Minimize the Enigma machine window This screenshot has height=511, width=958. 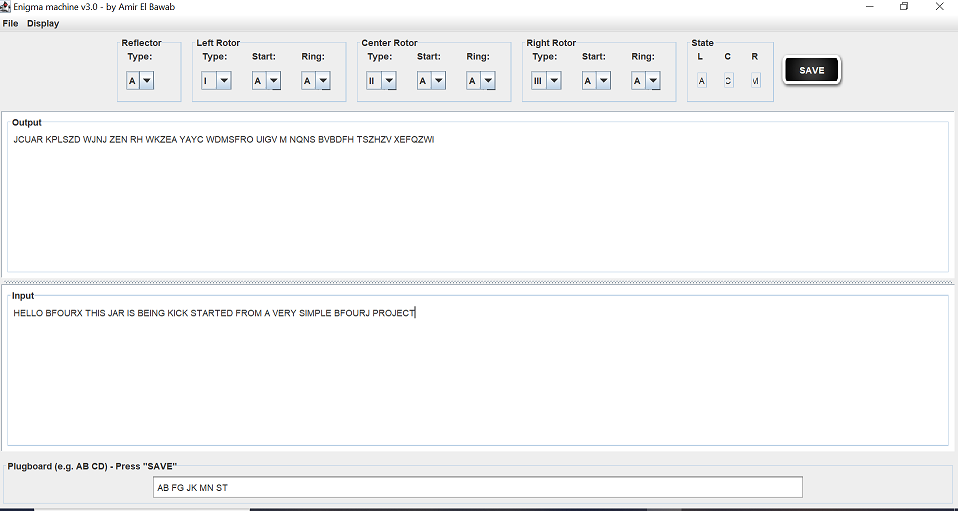pyautogui.click(x=869, y=7)
